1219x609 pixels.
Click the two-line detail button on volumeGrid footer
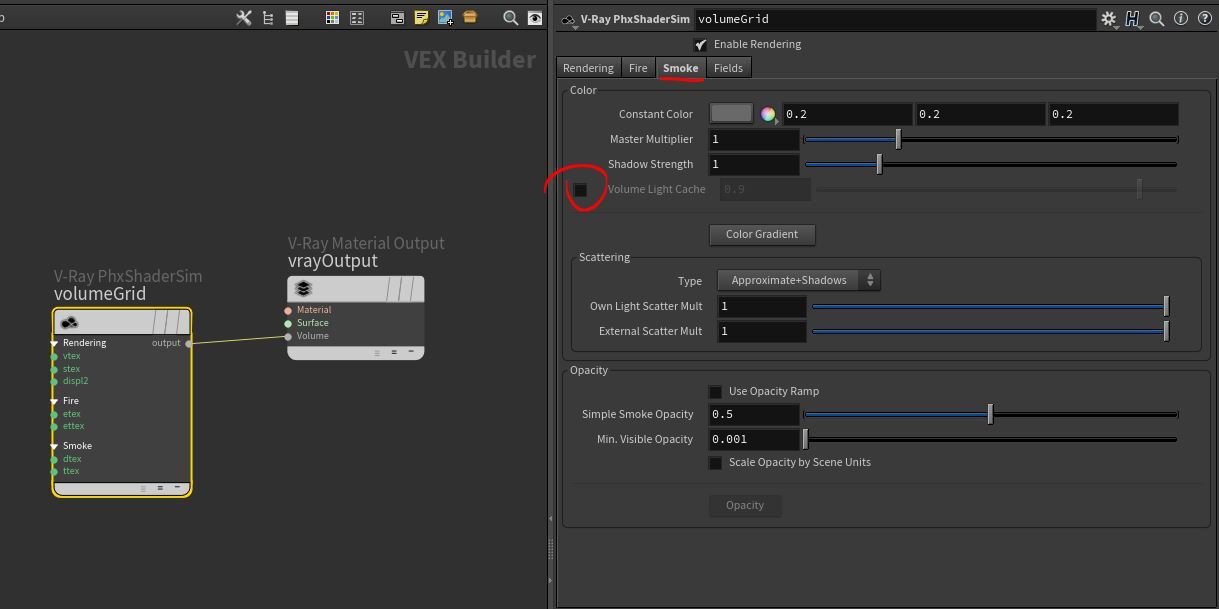[160, 488]
